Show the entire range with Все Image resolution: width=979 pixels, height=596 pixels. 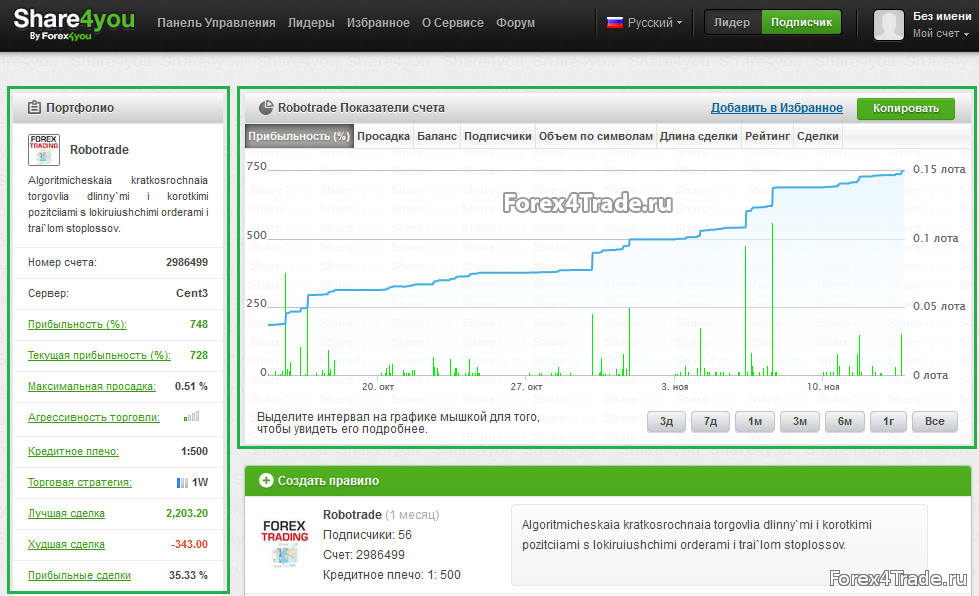click(935, 422)
